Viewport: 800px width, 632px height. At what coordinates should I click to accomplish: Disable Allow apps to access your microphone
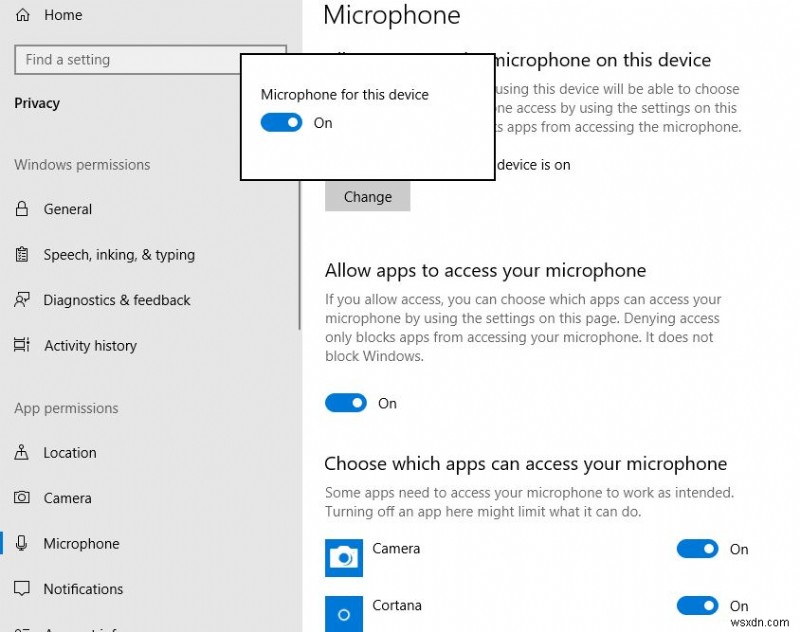point(346,403)
